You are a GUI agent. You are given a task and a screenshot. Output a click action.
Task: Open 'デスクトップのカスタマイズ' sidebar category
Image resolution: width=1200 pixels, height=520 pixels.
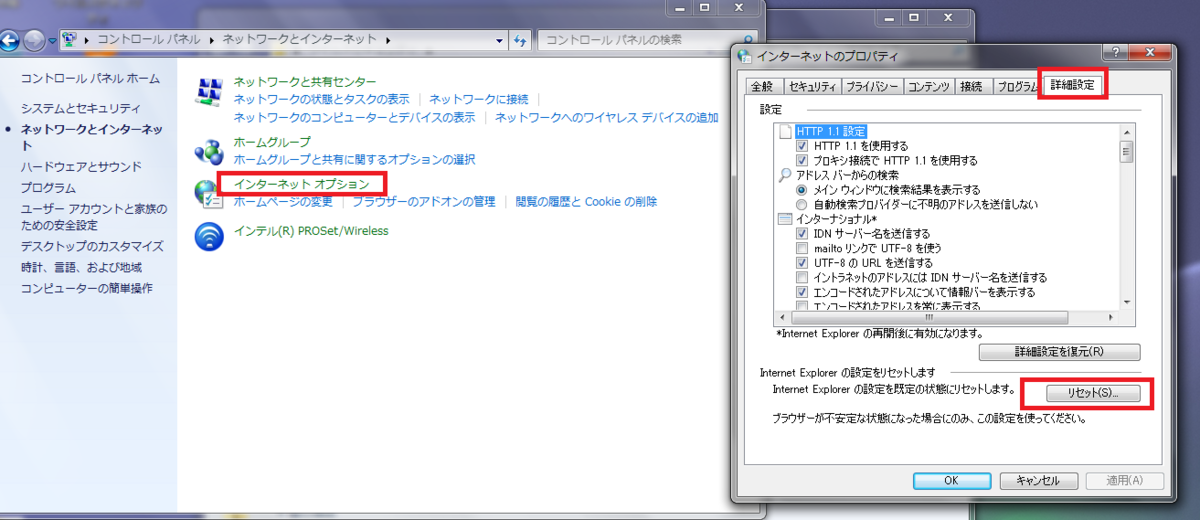click(92, 246)
